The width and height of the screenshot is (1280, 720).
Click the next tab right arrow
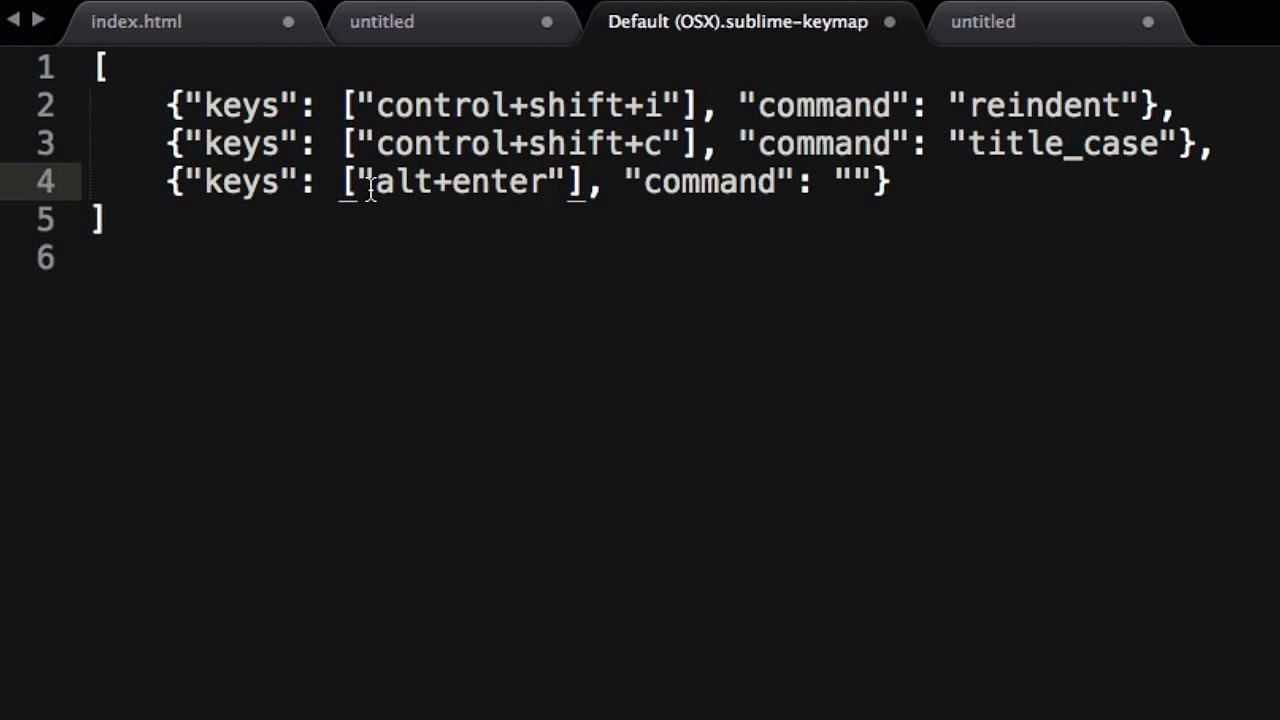pos(38,19)
